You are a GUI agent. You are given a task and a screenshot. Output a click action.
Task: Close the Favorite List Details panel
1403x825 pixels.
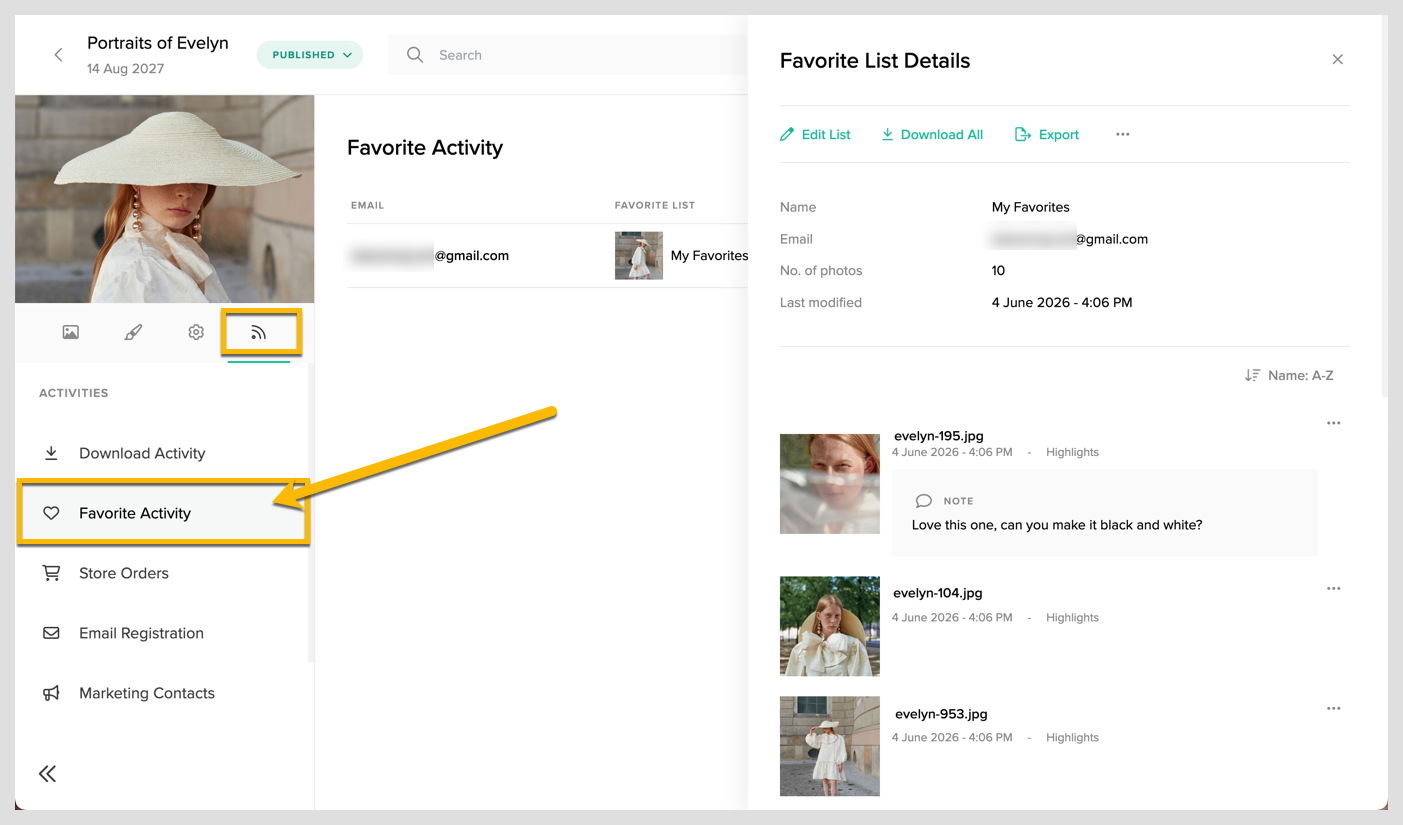[x=1337, y=60]
